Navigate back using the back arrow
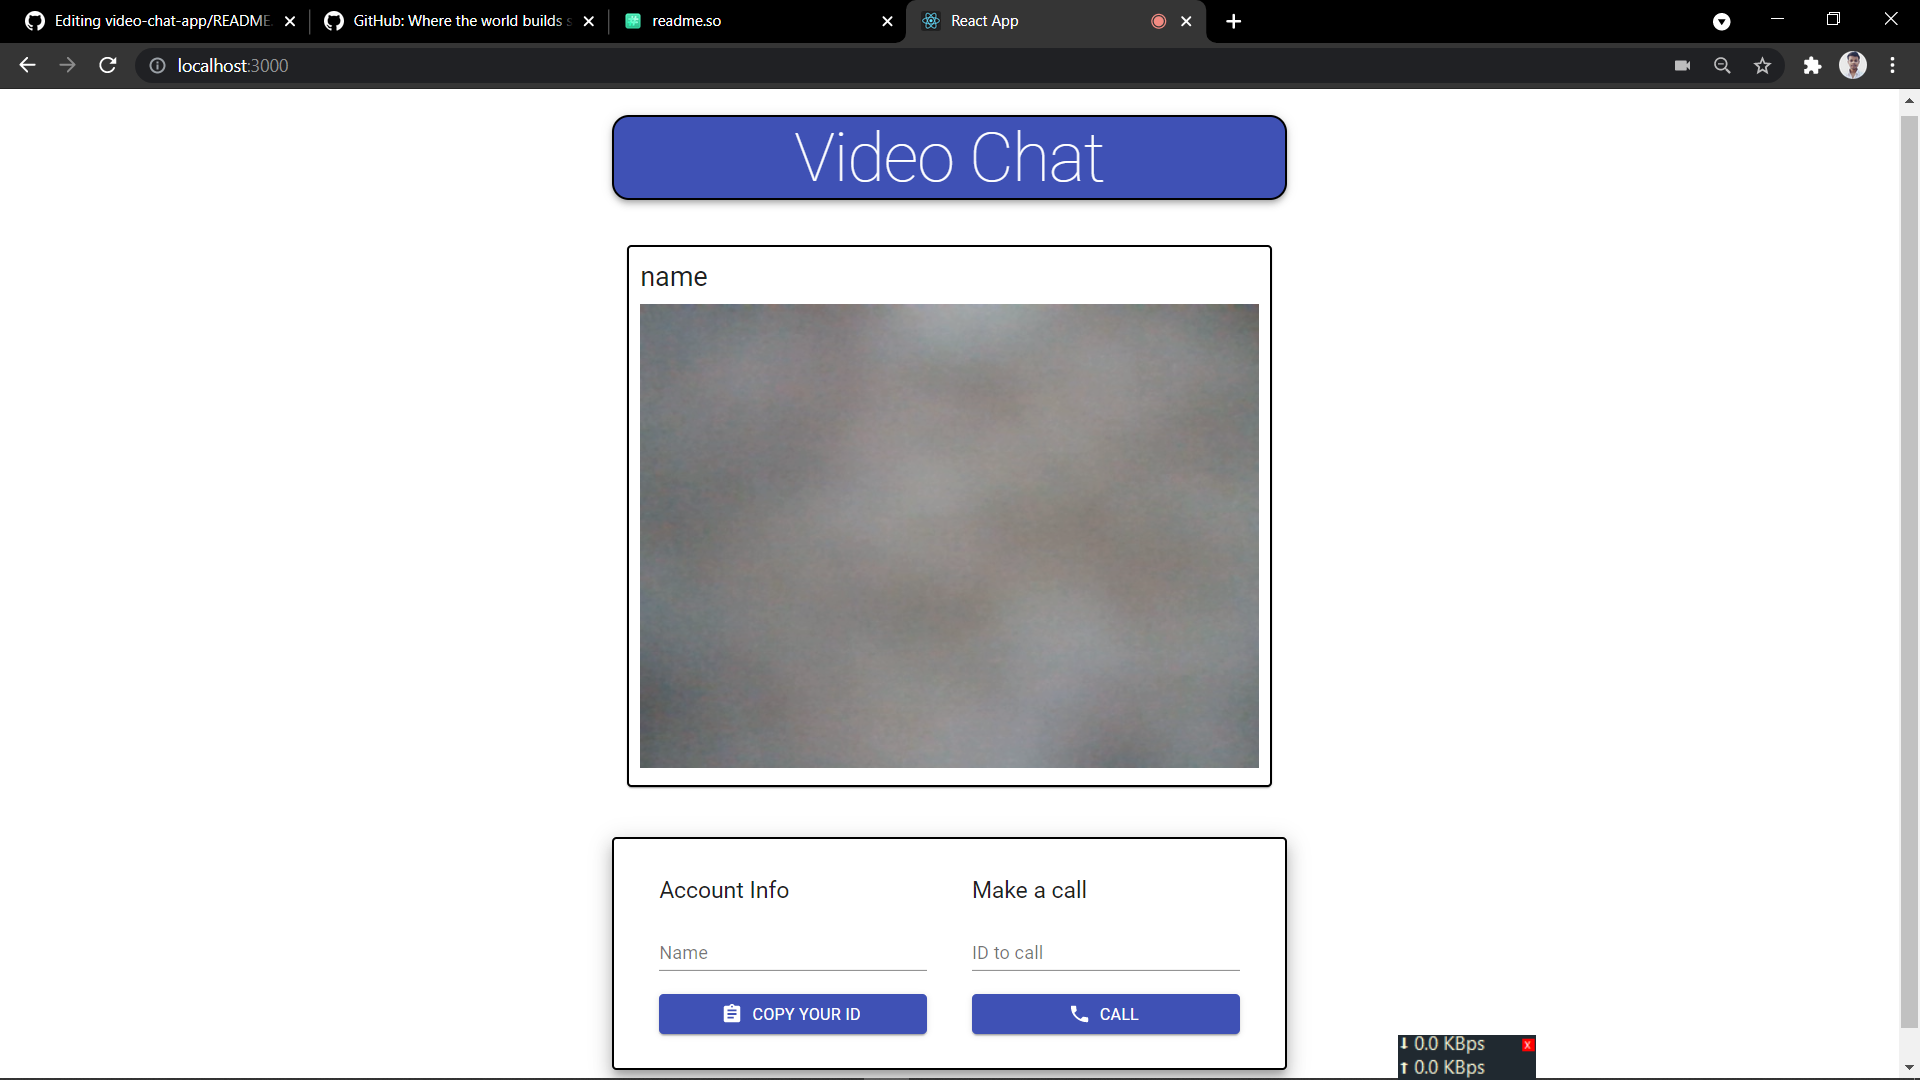1920x1080 pixels. (x=26, y=65)
